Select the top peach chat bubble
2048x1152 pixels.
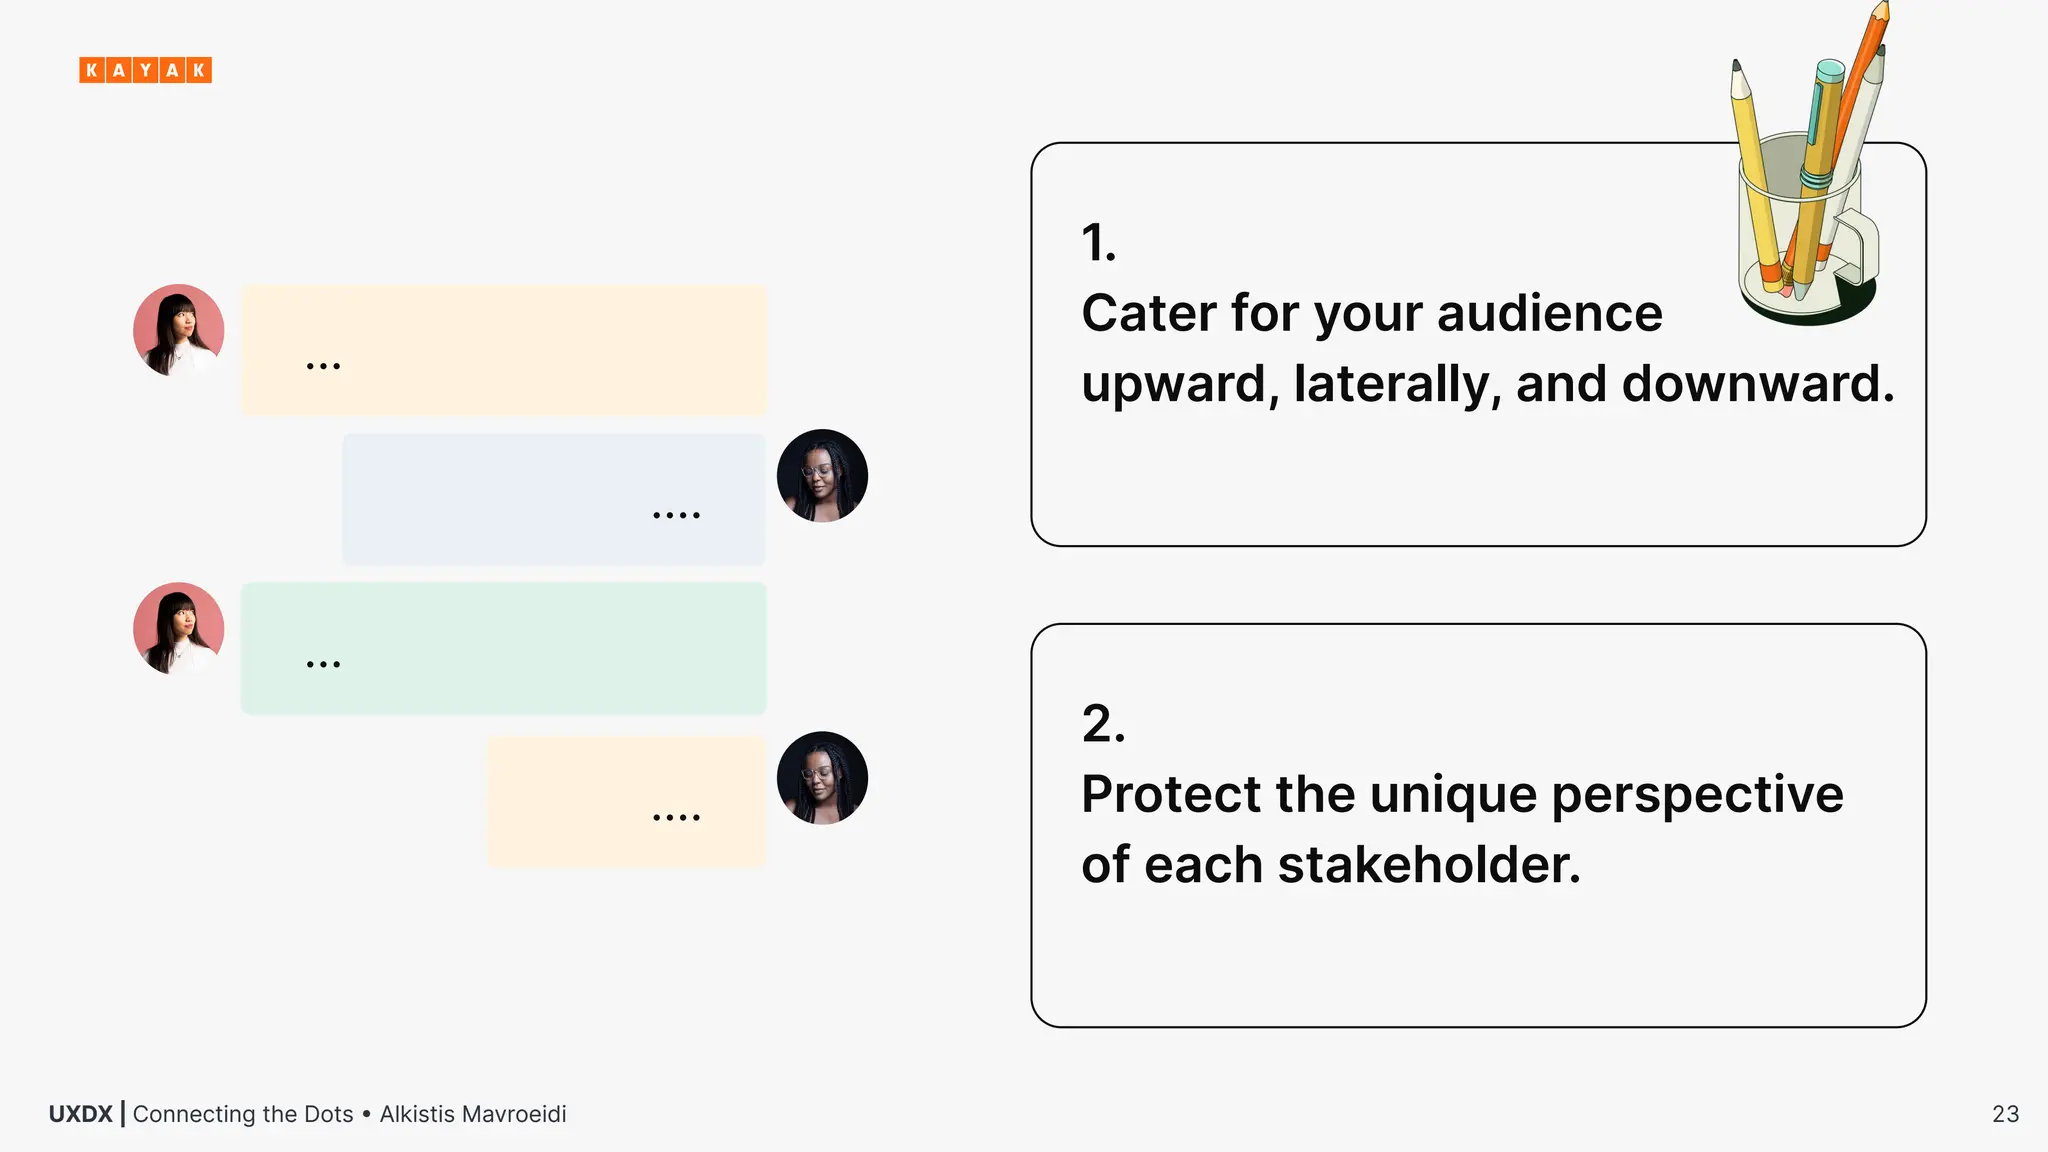click(x=504, y=349)
